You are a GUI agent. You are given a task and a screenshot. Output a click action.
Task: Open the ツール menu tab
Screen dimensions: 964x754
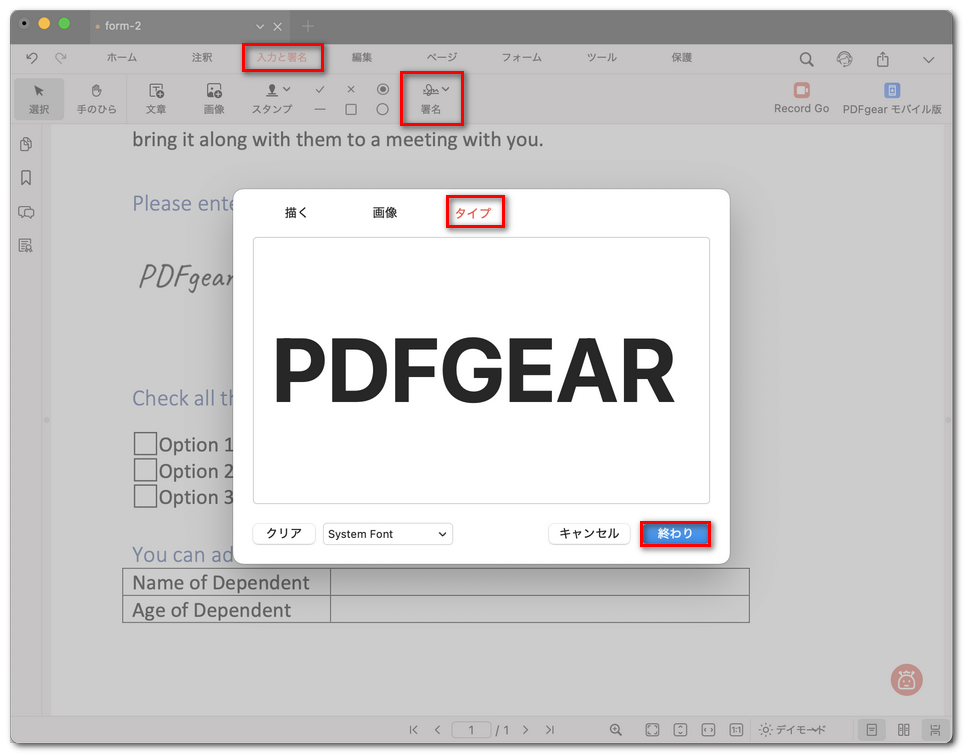pyautogui.click(x=601, y=57)
